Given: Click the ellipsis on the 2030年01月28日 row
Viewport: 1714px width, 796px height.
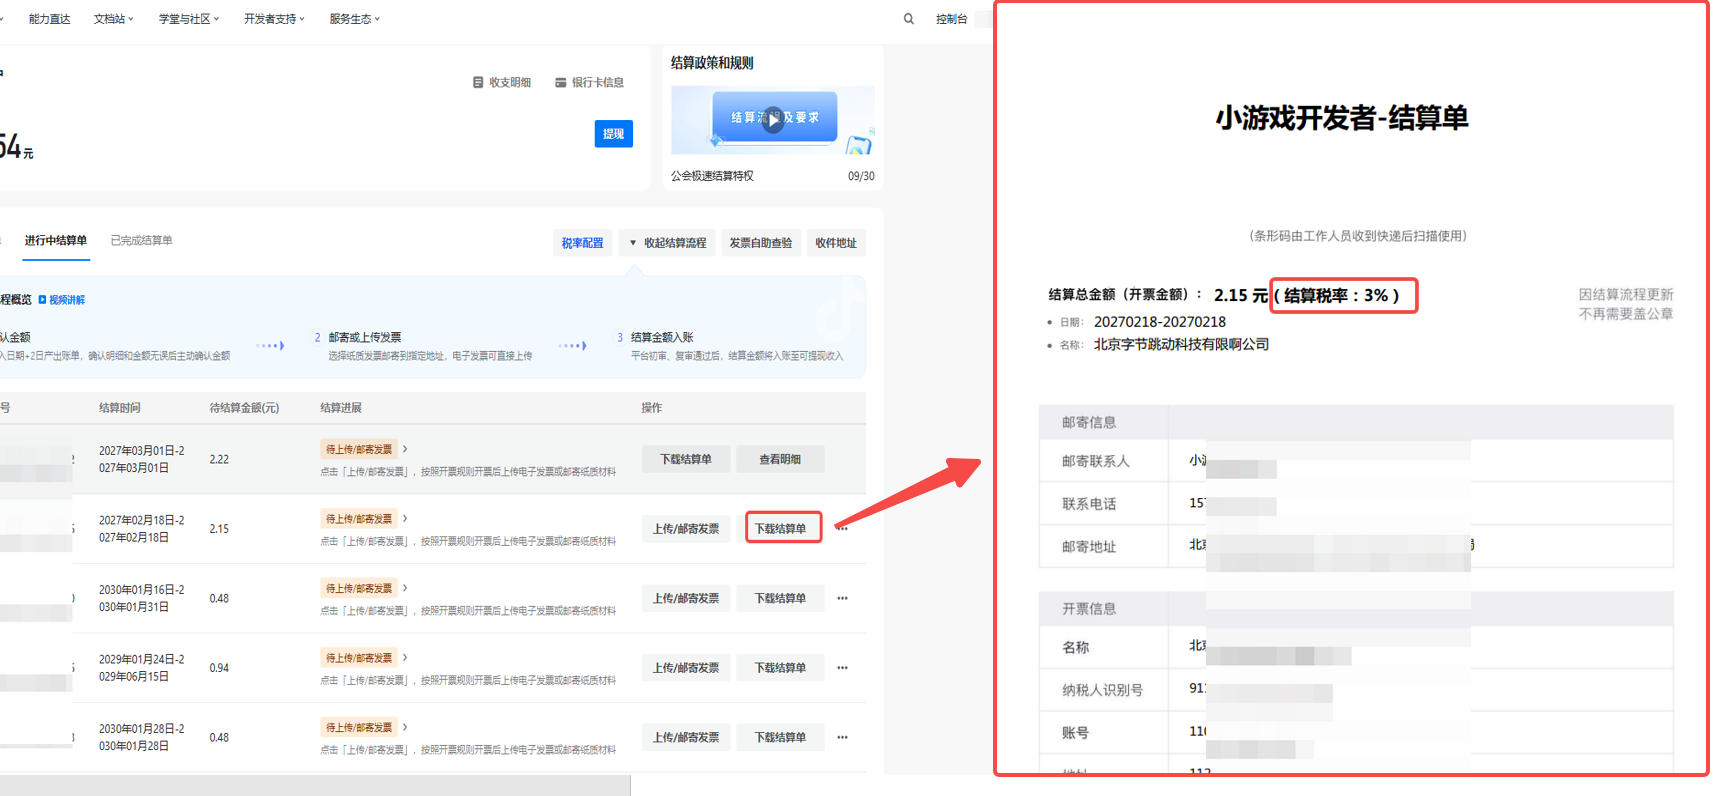Looking at the screenshot, I should point(842,738).
